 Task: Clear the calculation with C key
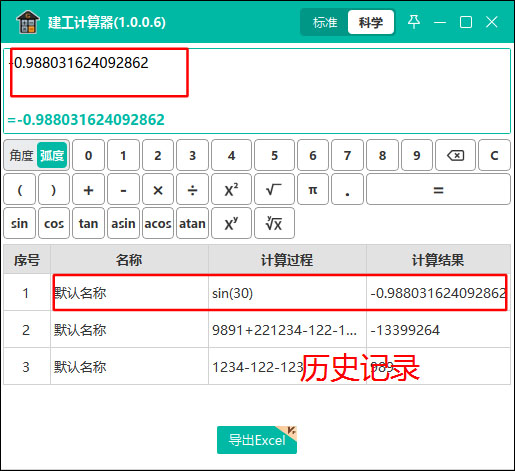point(494,155)
